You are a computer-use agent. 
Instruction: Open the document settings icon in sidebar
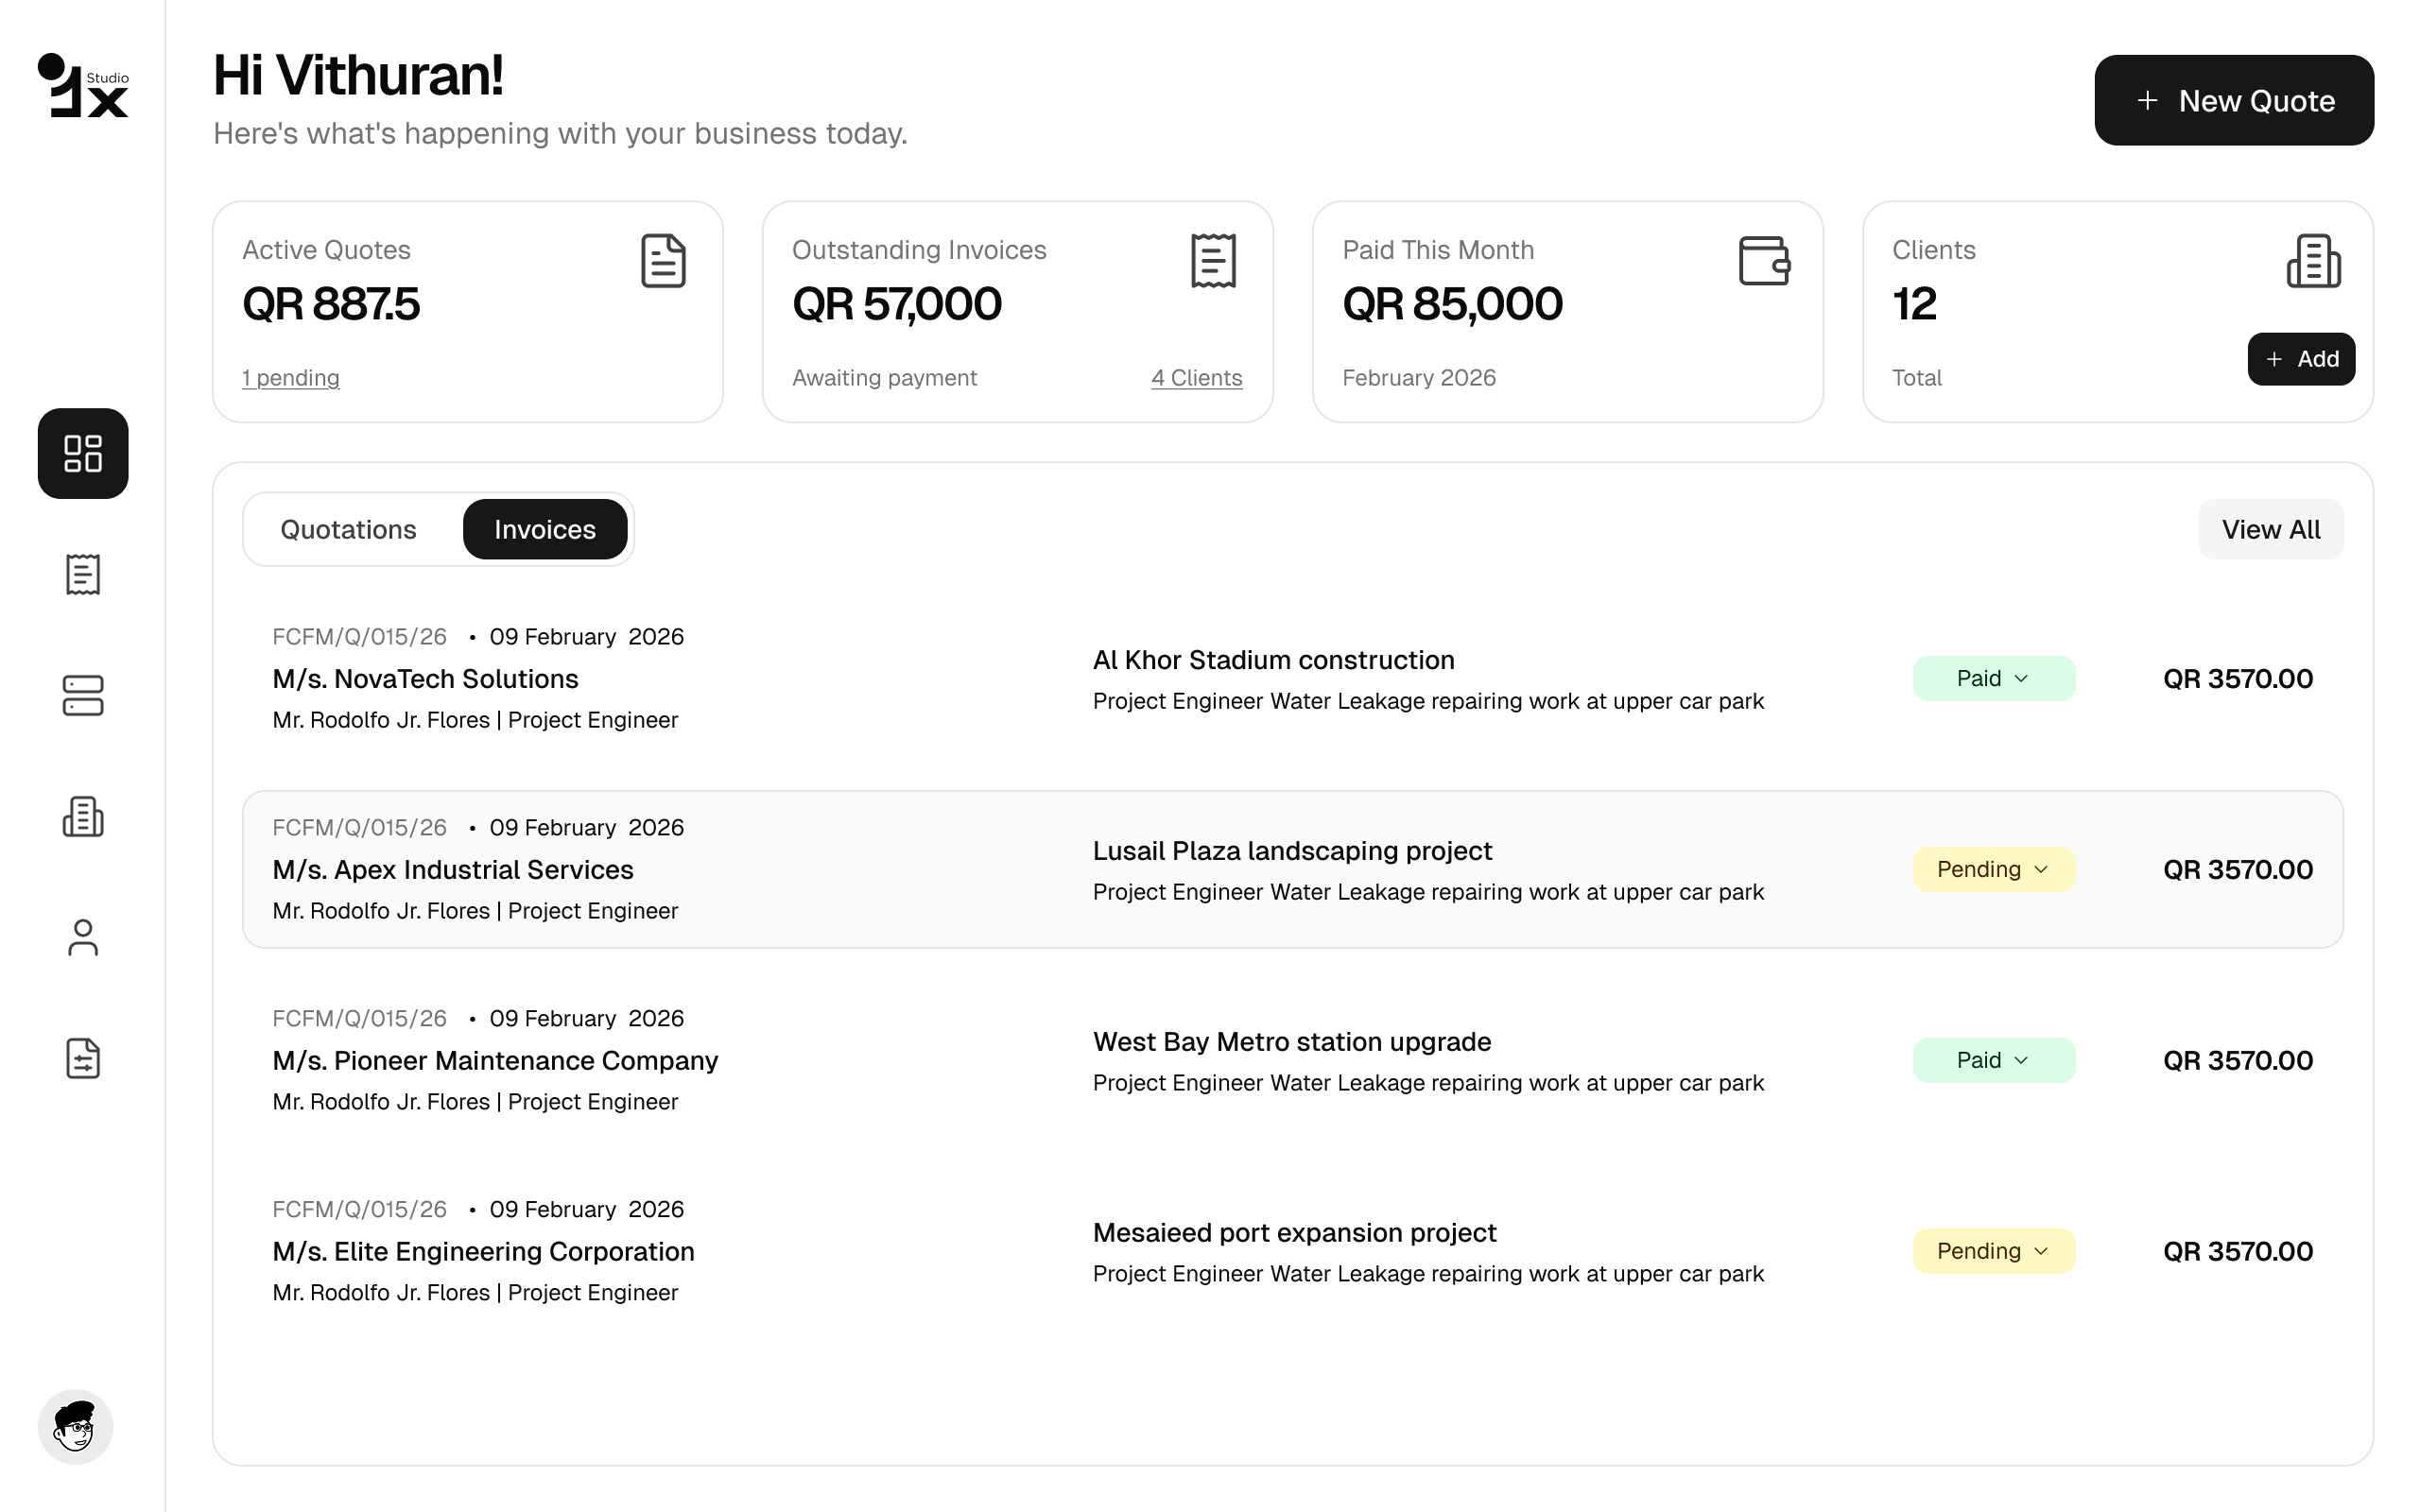point(83,1058)
